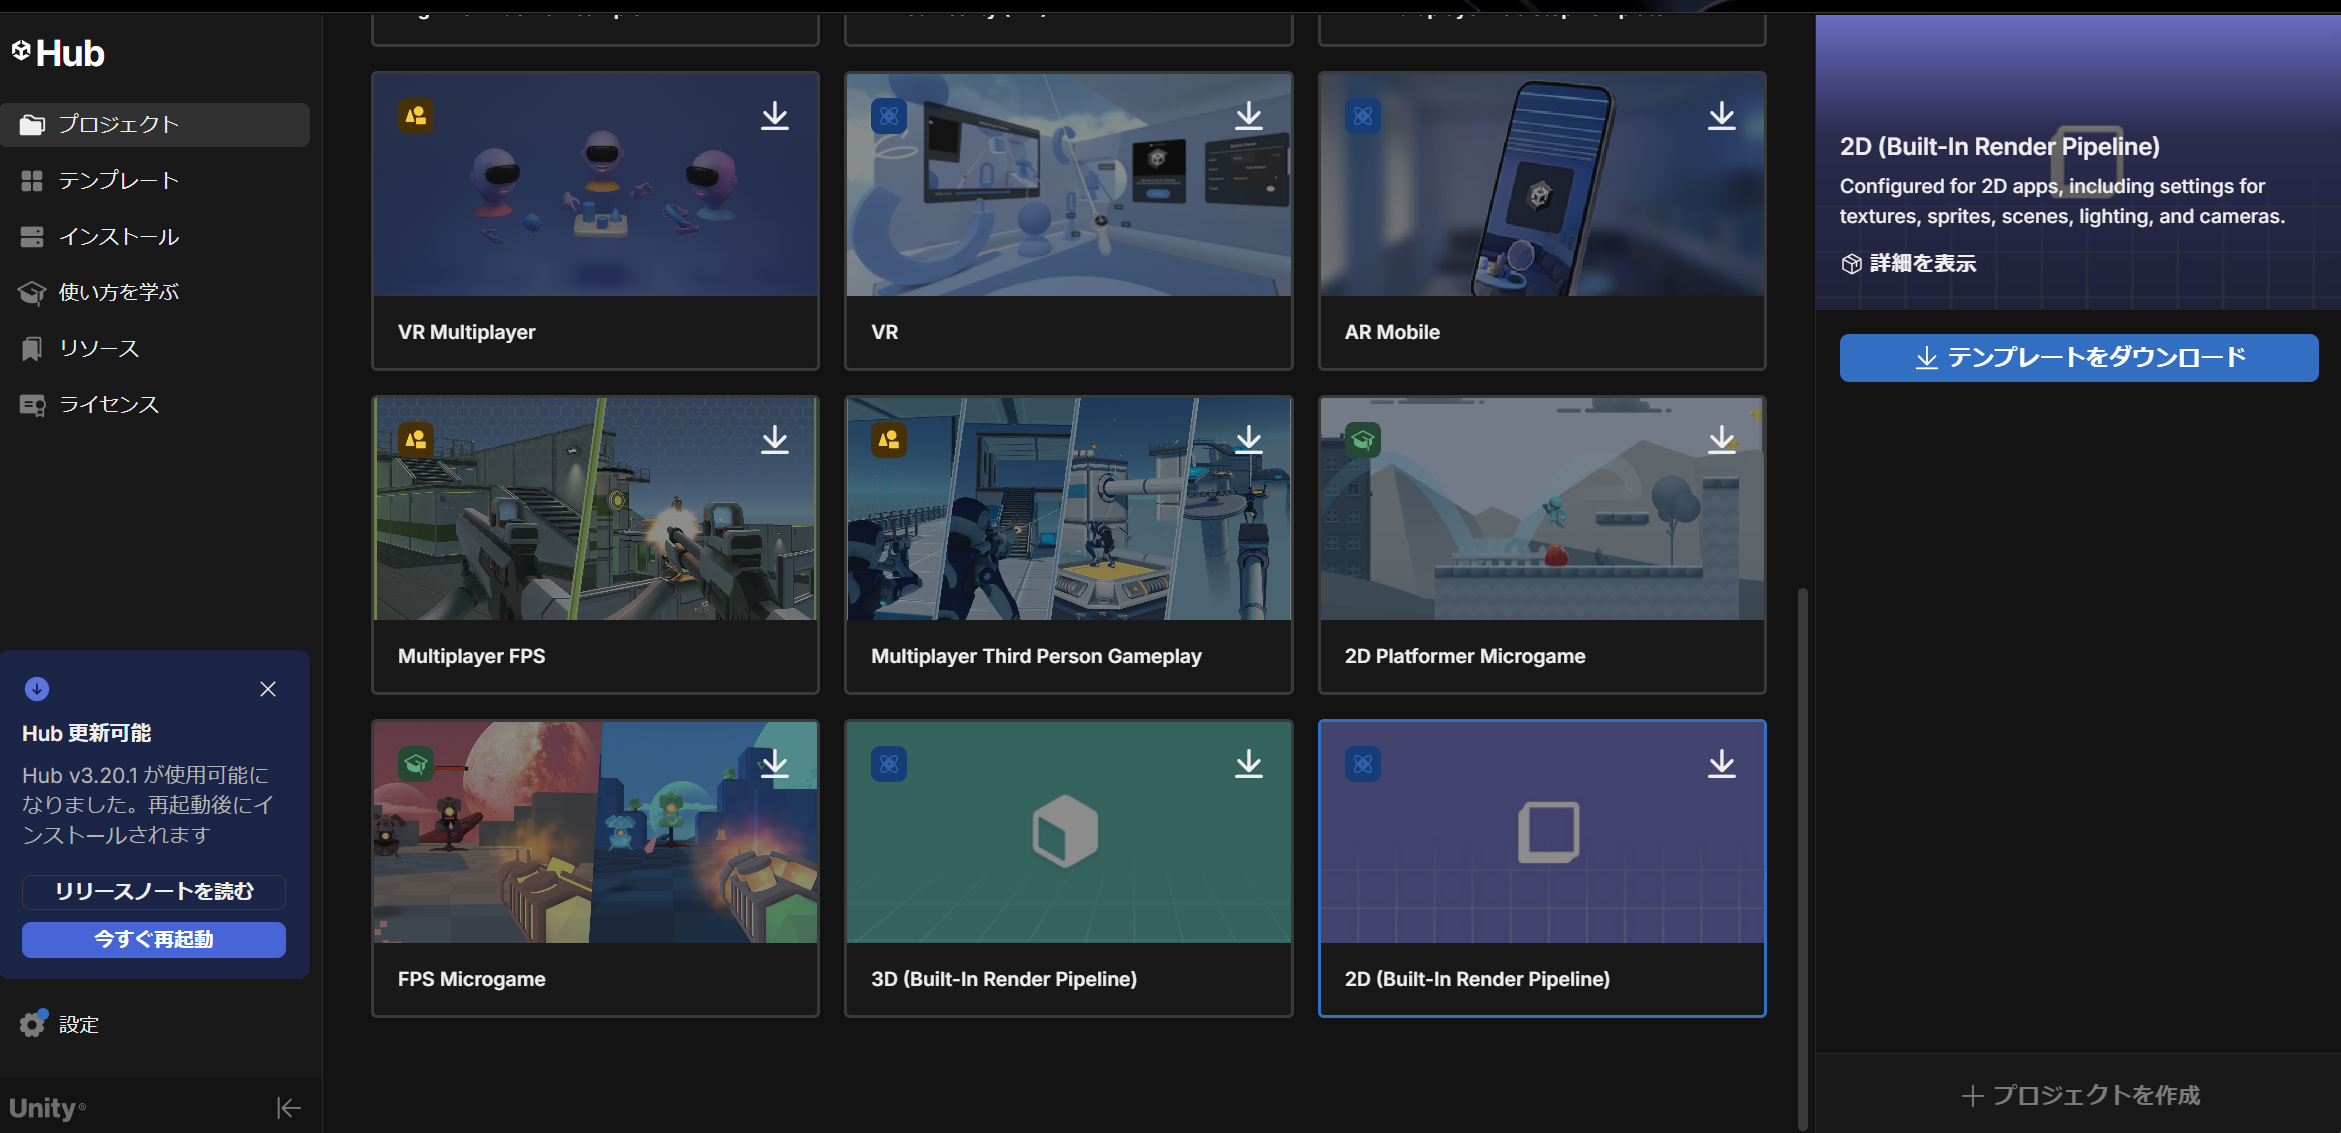2341x1133 pixels.
Task: Click the download arrow on the VR card
Action: pos(1249,116)
